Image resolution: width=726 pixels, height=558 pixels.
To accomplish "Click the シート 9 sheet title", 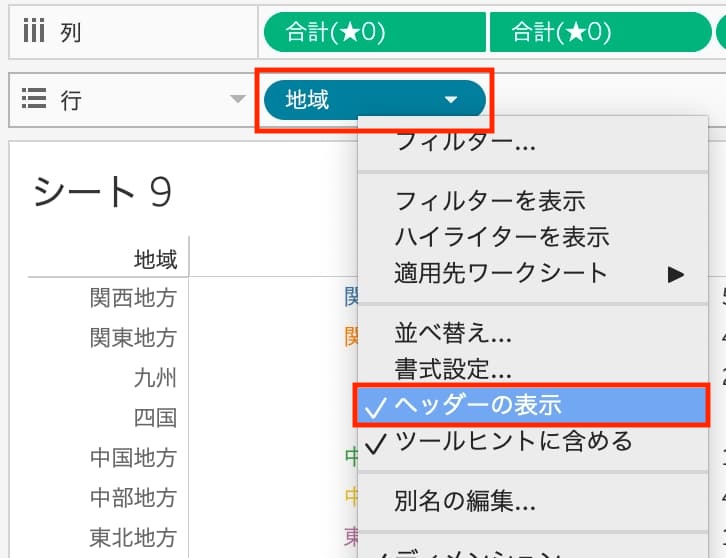I will click(x=102, y=191).
